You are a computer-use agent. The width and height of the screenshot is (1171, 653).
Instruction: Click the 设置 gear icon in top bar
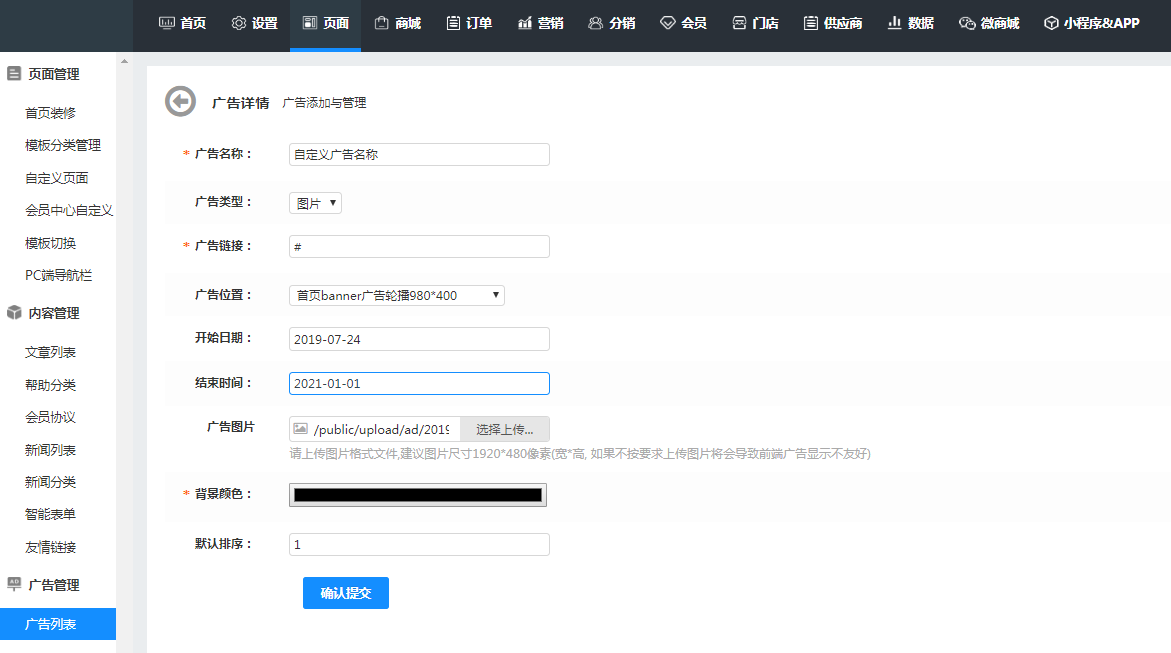click(239, 23)
